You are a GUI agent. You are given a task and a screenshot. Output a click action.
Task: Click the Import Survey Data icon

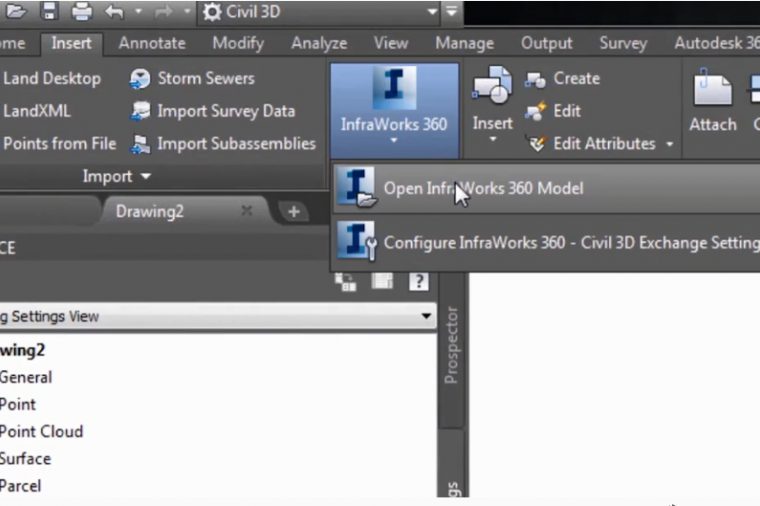(140, 111)
